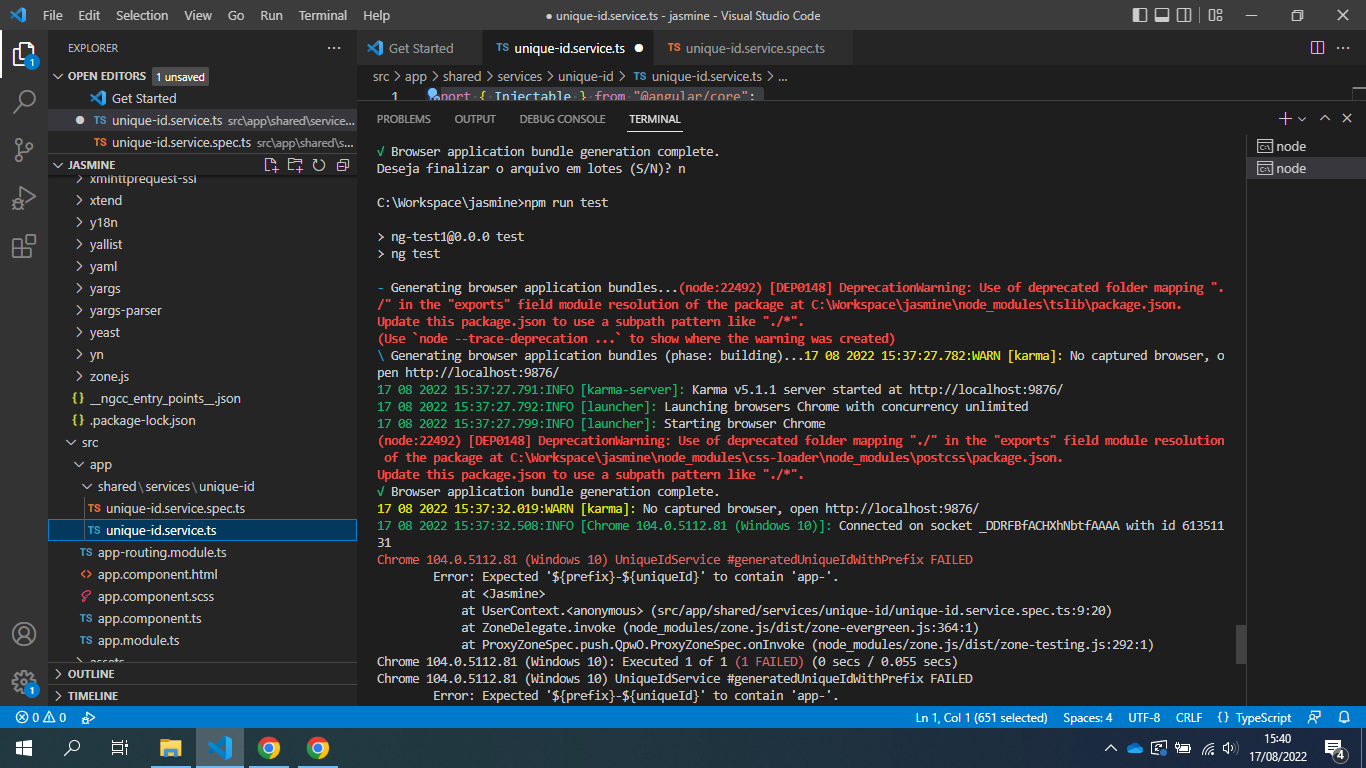Open Explorer more actions ellipsis
Image resolution: width=1366 pixels, height=768 pixels.
coord(334,48)
